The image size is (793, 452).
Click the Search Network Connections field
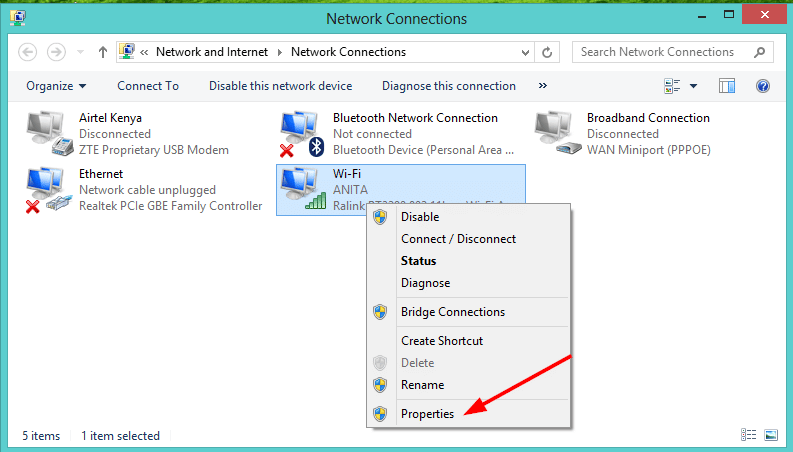(672, 52)
